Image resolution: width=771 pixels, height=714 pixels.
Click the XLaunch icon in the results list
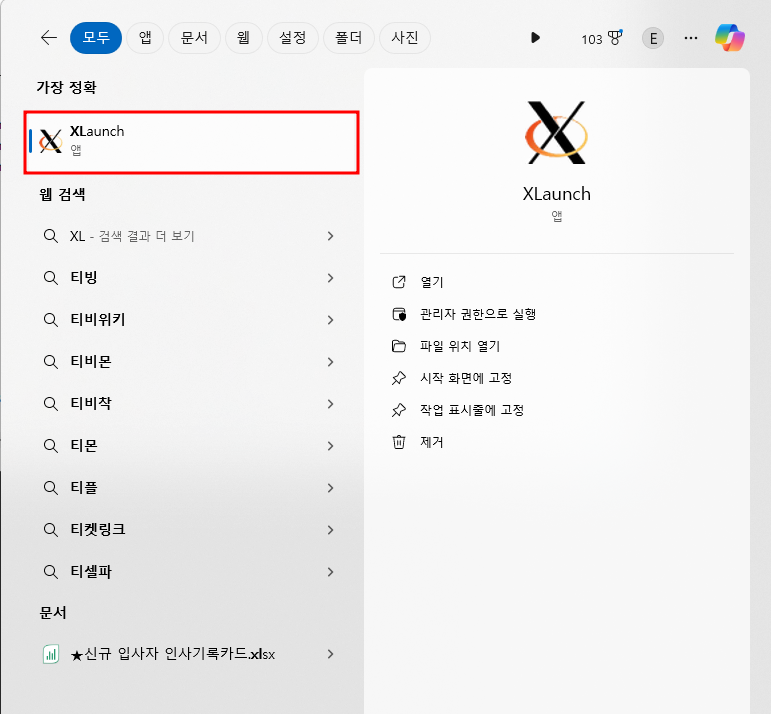coord(51,141)
